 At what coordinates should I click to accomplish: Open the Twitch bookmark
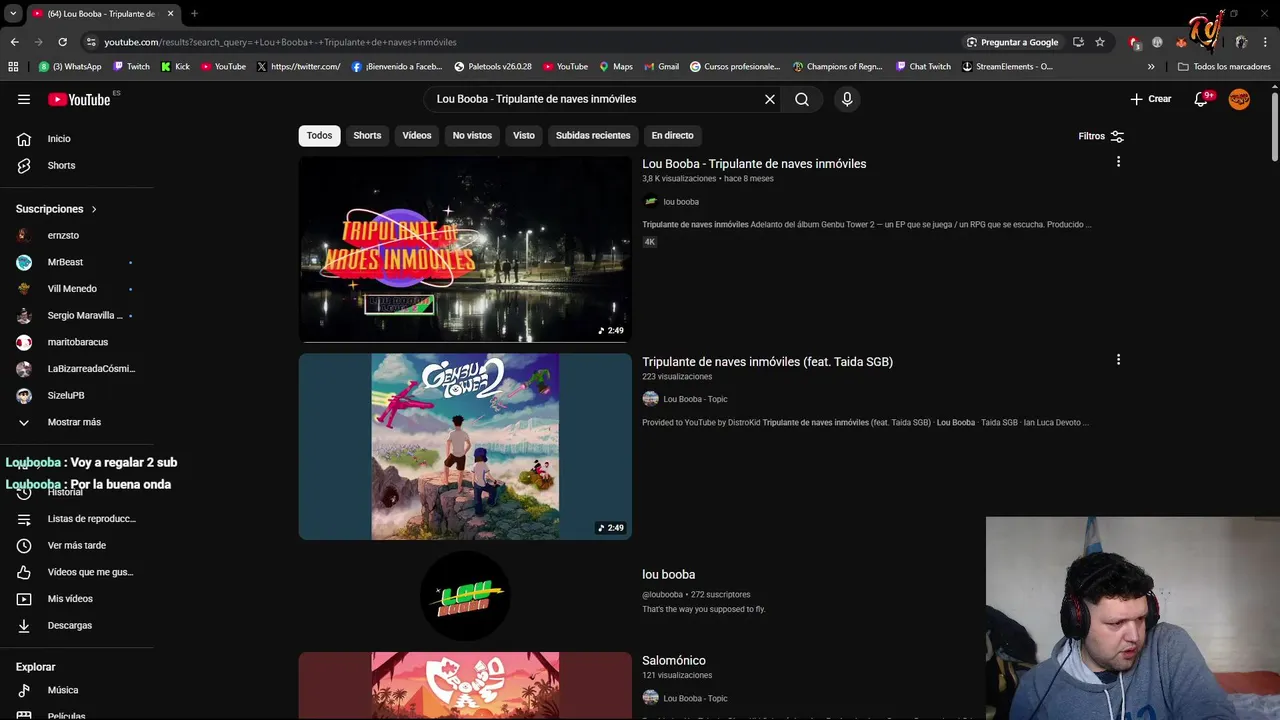coord(131,67)
